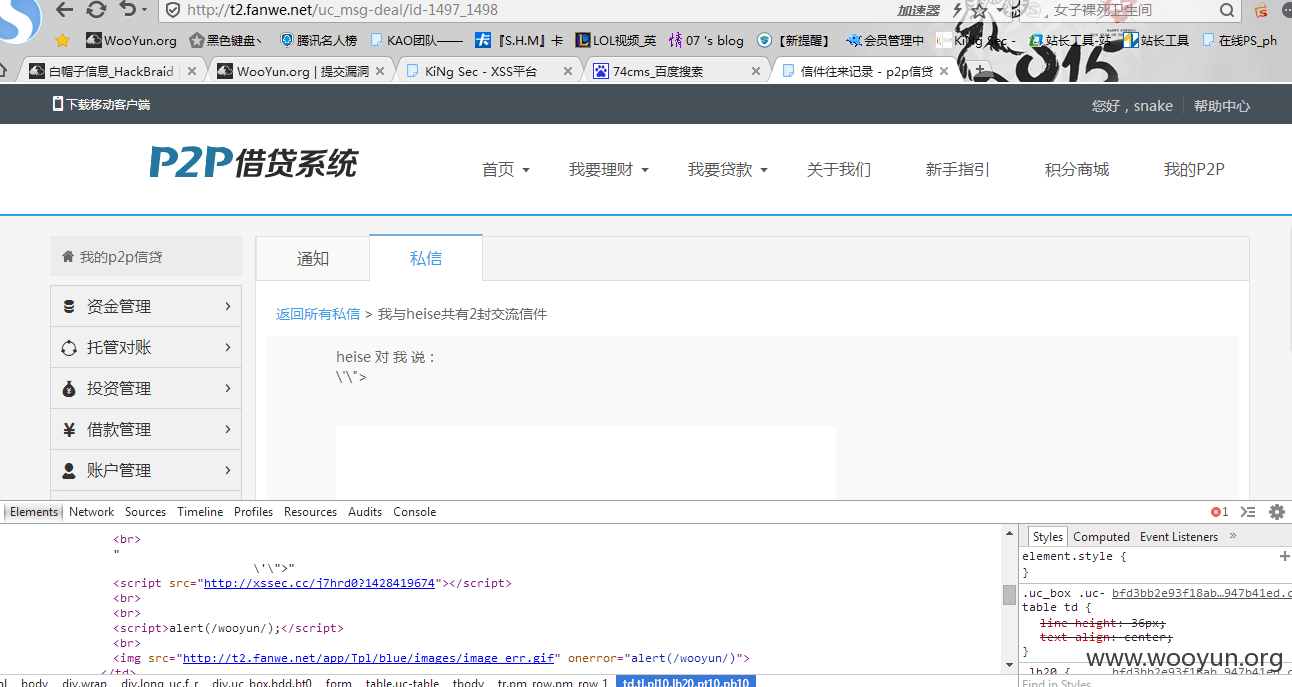Expand the 托管对账 sidebar section
The height and width of the screenshot is (687, 1292).
146,347
